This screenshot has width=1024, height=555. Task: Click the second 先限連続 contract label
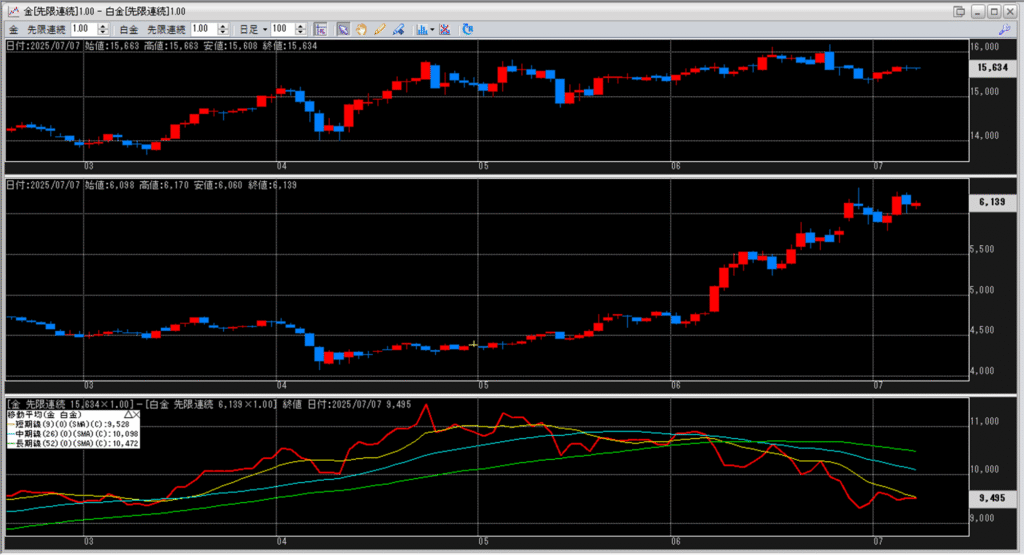(166, 30)
